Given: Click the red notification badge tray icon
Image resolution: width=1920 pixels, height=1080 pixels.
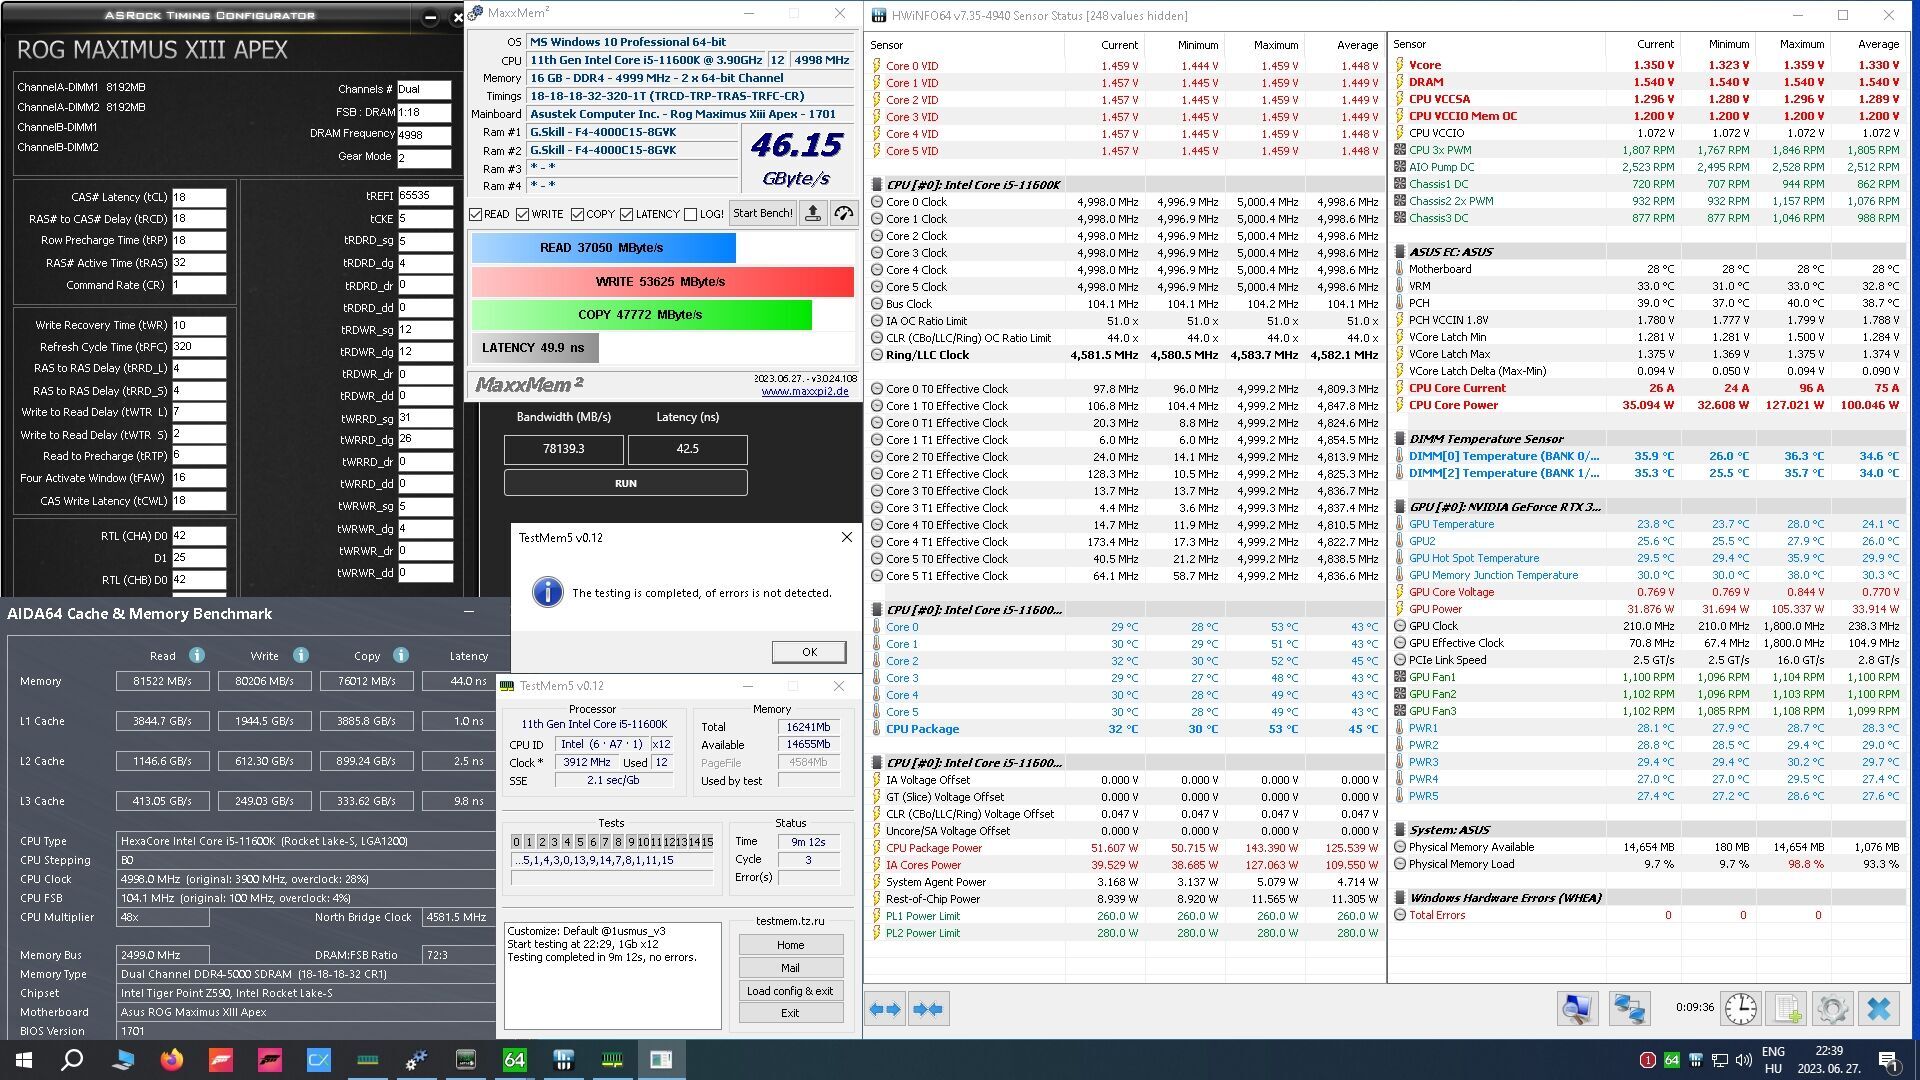Looking at the screenshot, I should pyautogui.click(x=1648, y=1060).
